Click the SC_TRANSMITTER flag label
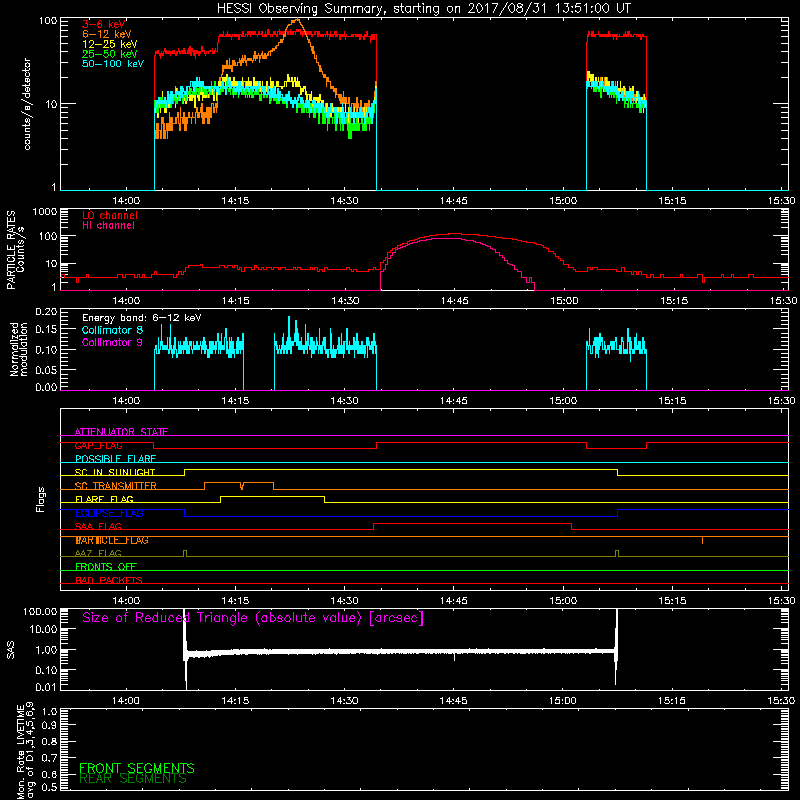This screenshot has width=800, height=800. 115,486
